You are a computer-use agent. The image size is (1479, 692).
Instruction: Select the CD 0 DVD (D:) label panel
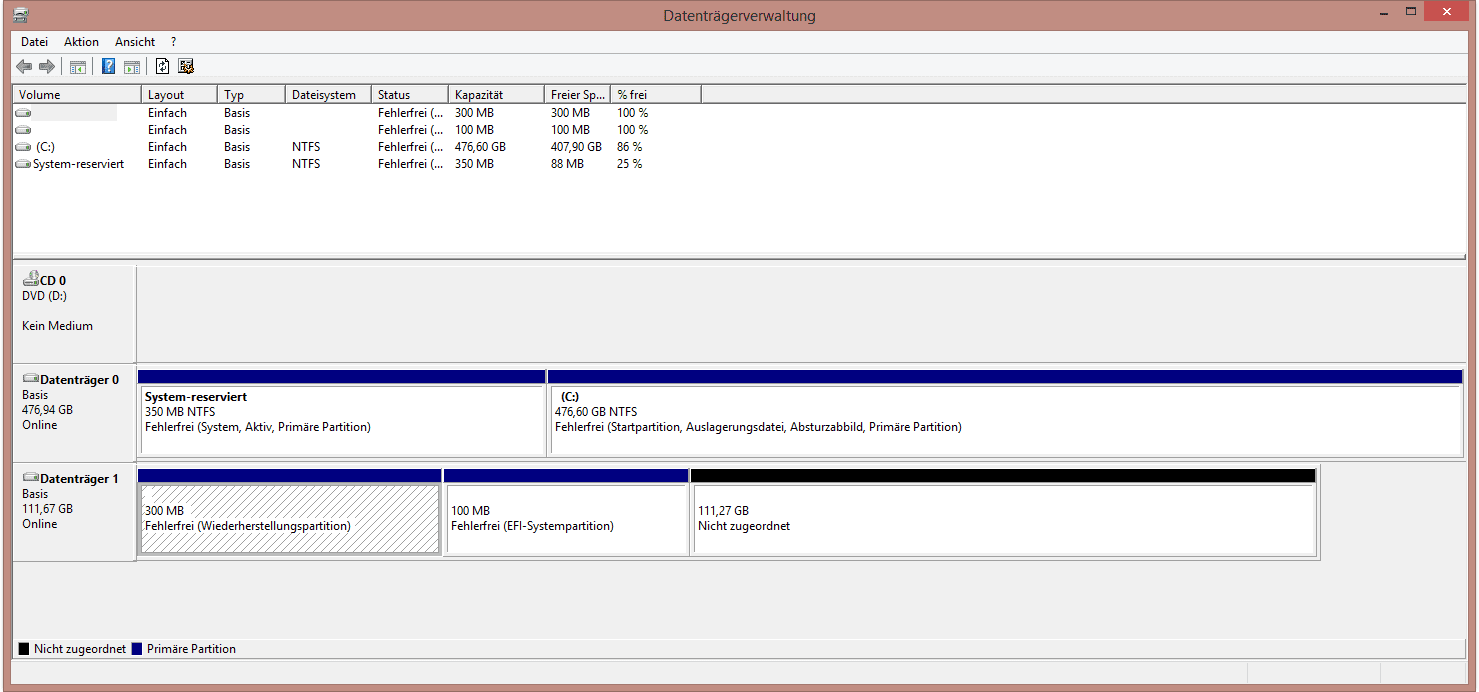(x=74, y=313)
